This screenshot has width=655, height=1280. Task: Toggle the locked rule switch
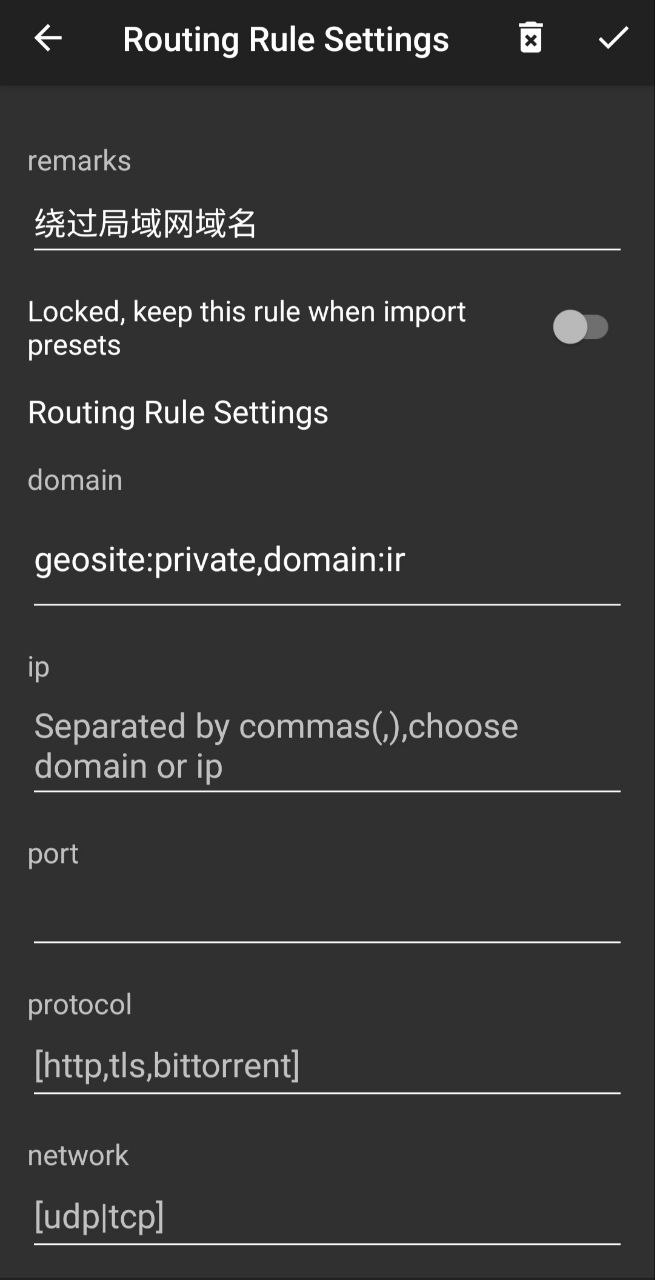[x=581, y=327]
